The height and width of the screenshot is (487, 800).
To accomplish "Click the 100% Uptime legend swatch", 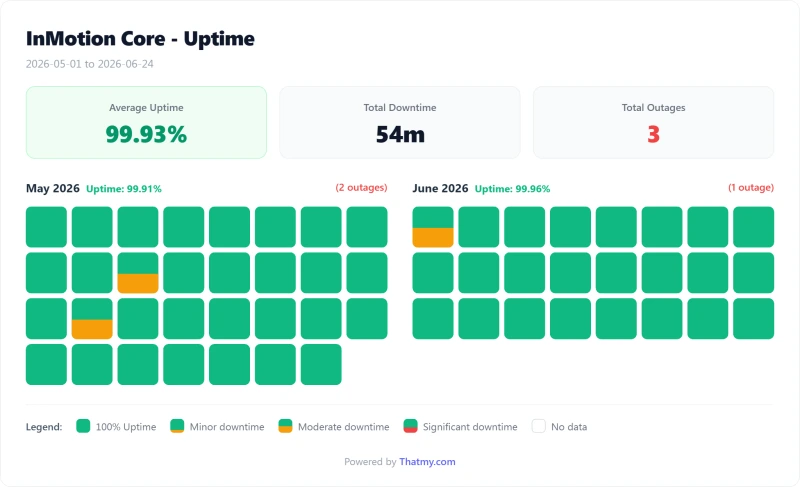I will pyautogui.click(x=83, y=426).
